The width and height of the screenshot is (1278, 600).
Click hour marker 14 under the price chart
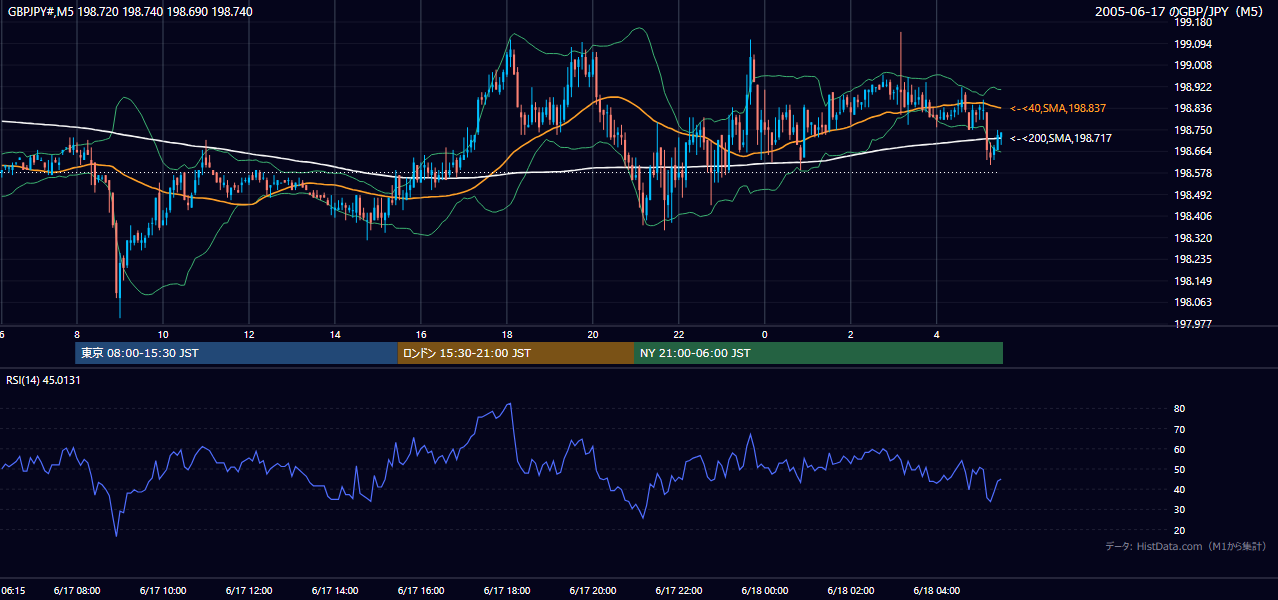(x=334, y=334)
